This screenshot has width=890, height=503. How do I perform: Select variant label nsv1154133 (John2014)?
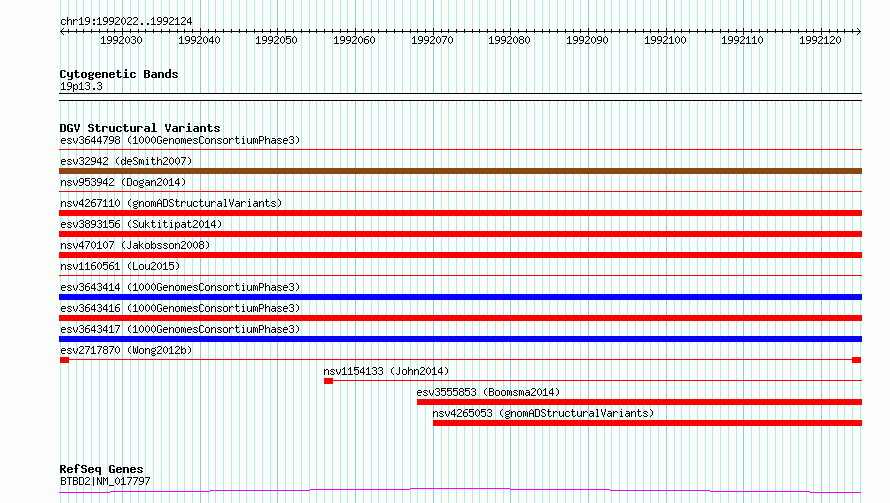tap(386, 371)
